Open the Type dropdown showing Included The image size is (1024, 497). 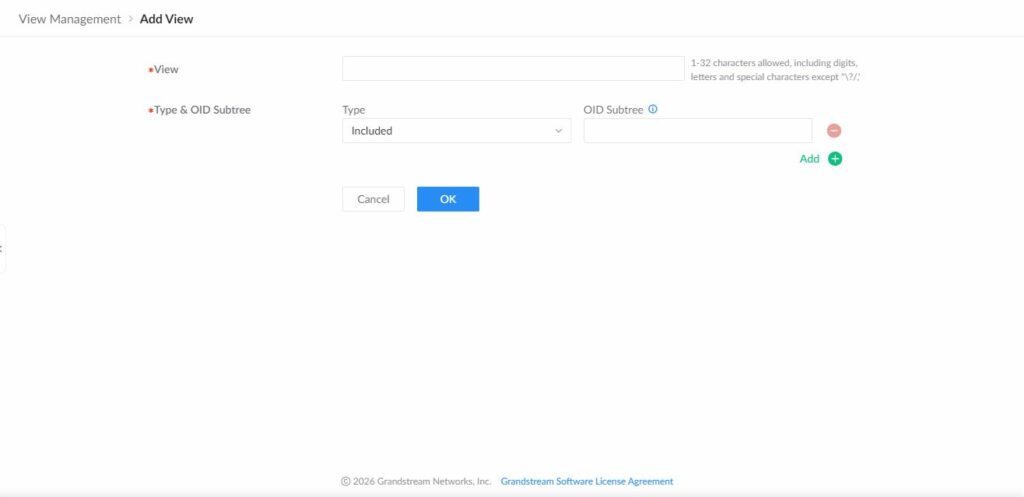pos(456,131)
